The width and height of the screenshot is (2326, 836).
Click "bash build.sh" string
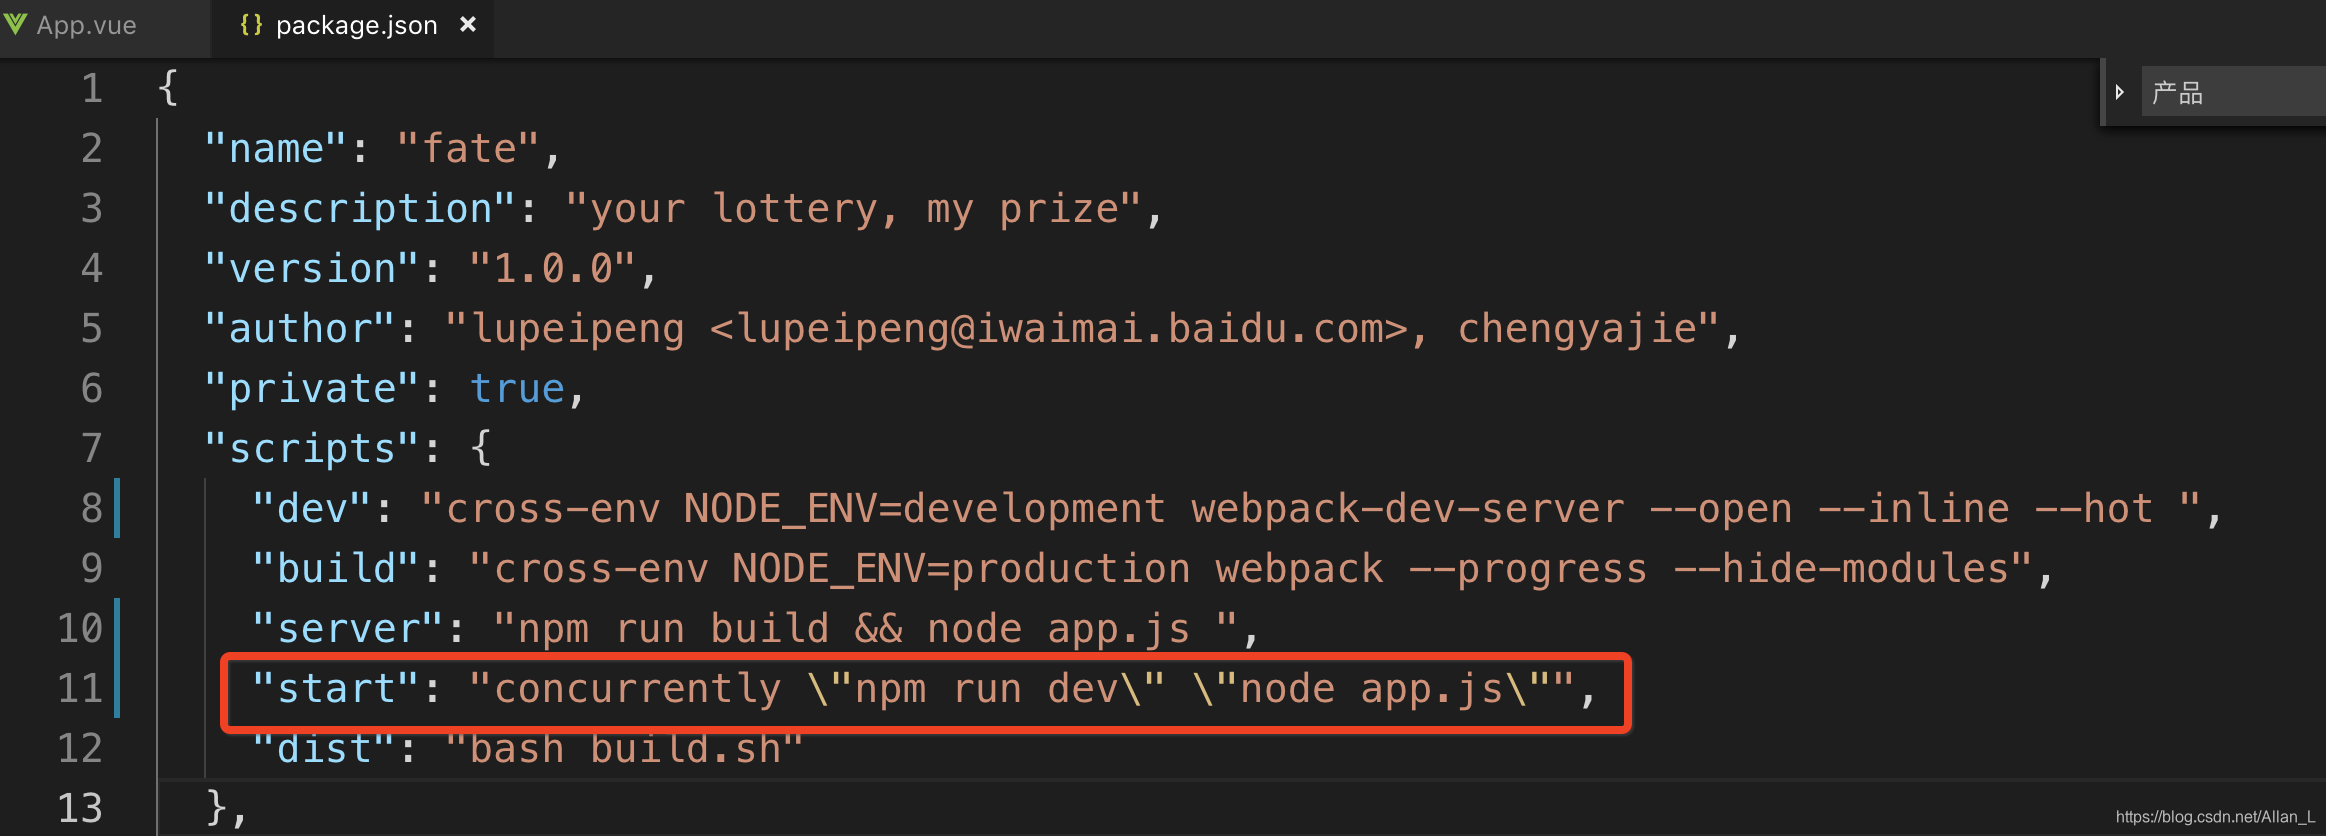(x=625, y=749)
